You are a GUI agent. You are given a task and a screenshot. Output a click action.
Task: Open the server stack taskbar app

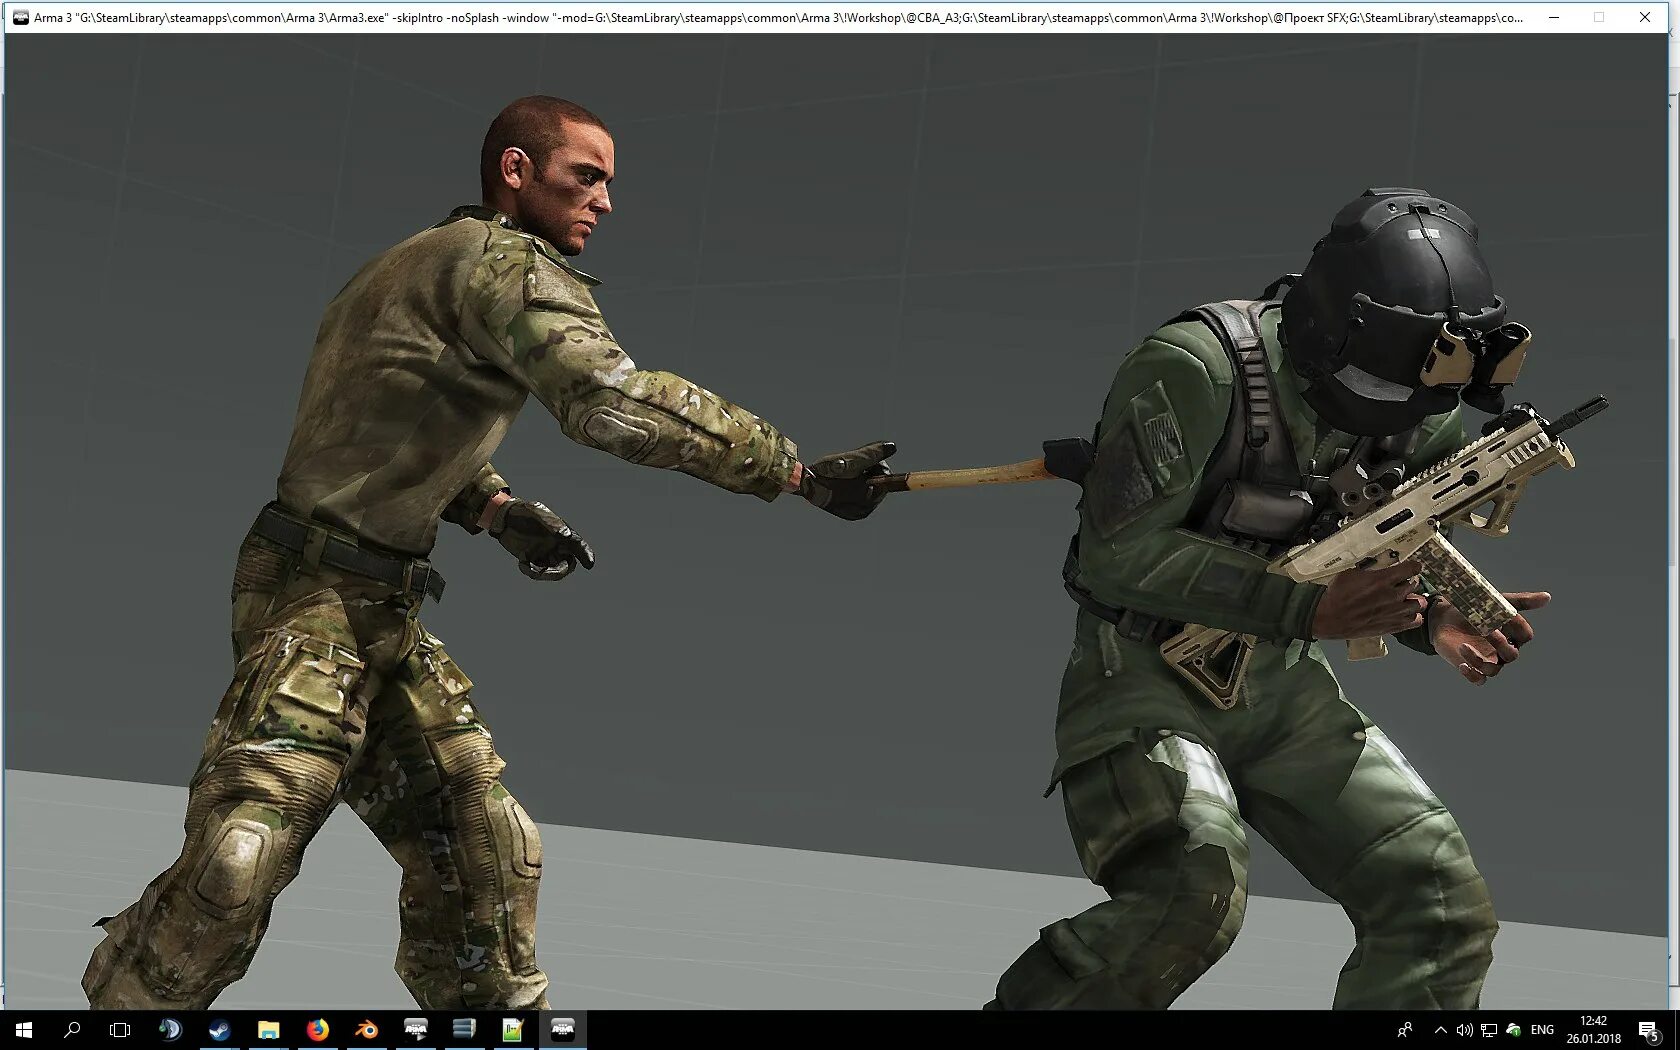464,1030
